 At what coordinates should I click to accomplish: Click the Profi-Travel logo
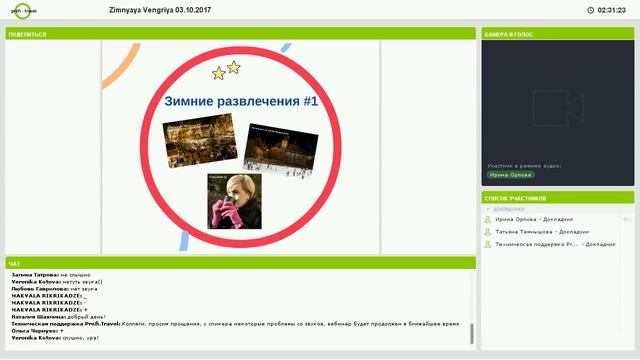tap(23, 11)
